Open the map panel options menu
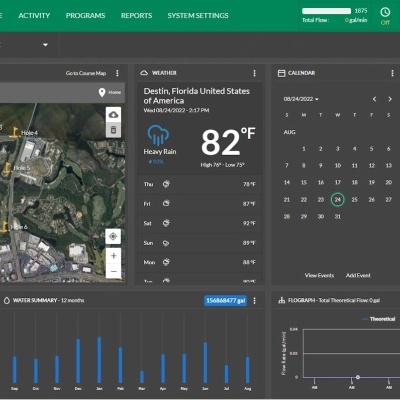This screenshot has height=400, width=400. [x=117, y=73]
